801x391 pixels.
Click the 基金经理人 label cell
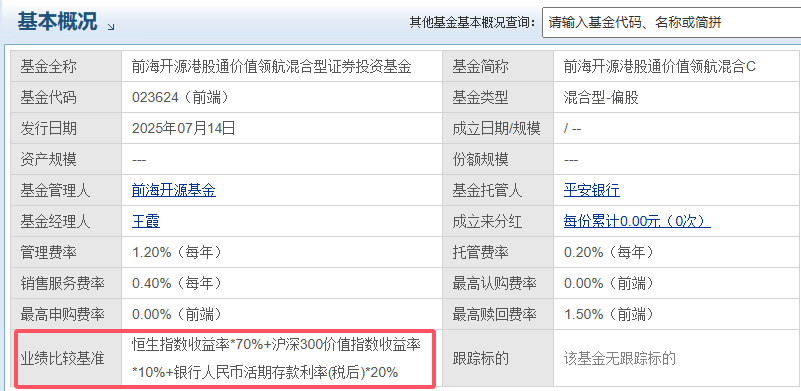coord(66,221)
